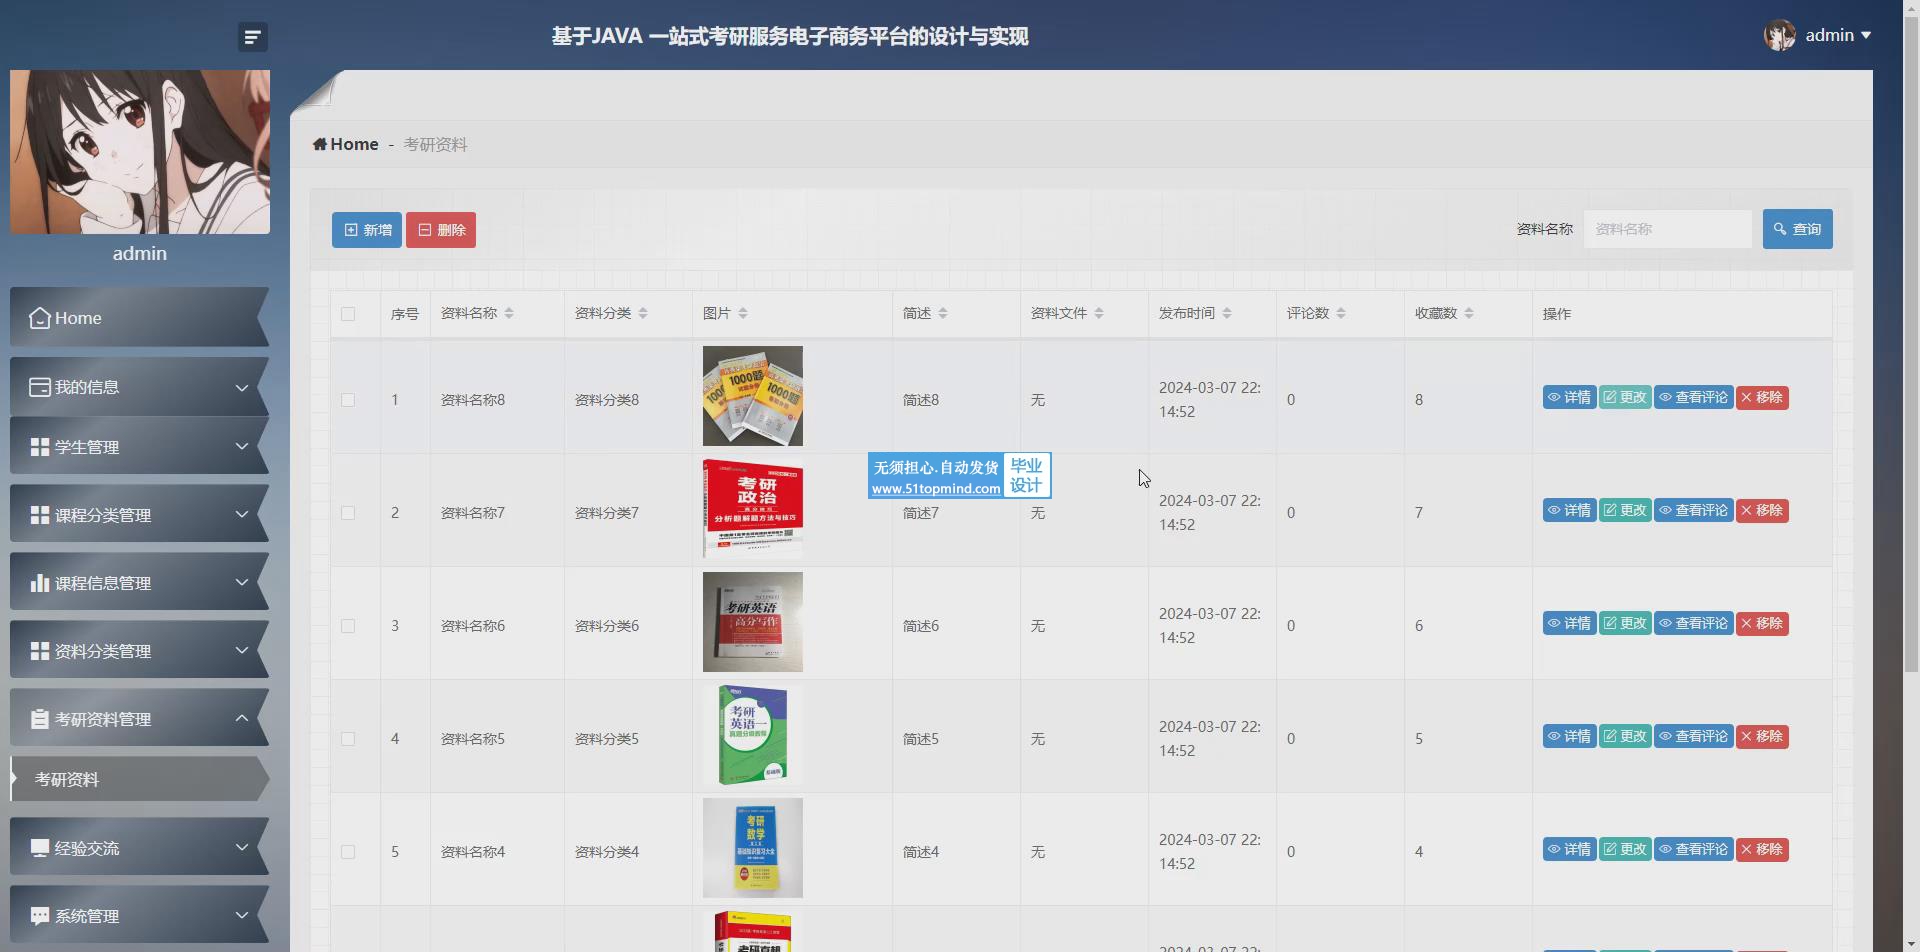Screen dimensions: 1920x952
Task: Click the red 删除 delete button
Action: pyautogui.click(x=441, y=230)
